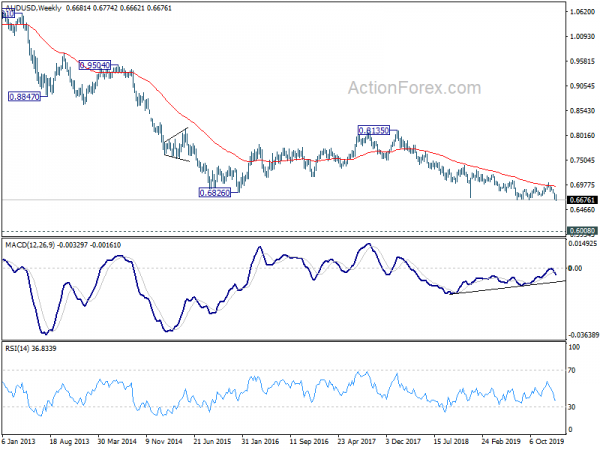Image resolution: width=600 pixels, height=450 pixels.
Task: Click the 6 Jan 2013 date label
Action: 18,441
